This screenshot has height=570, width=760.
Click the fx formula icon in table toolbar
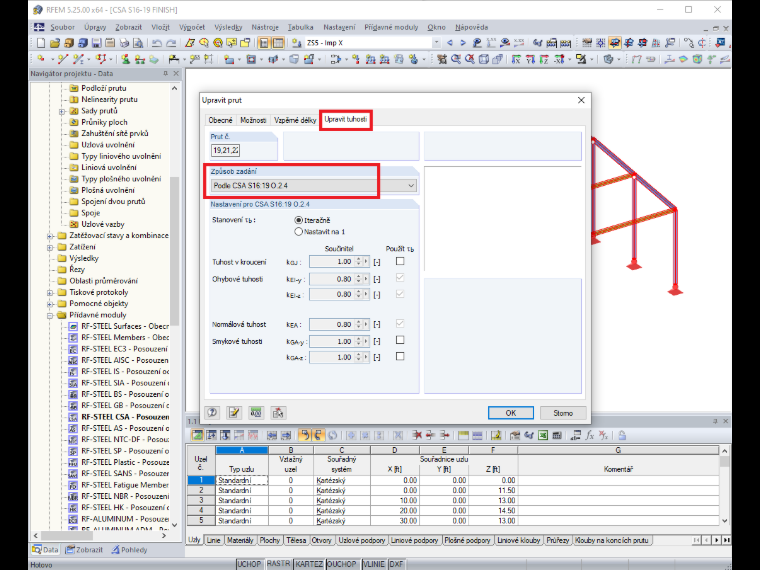tap(589, 435)
